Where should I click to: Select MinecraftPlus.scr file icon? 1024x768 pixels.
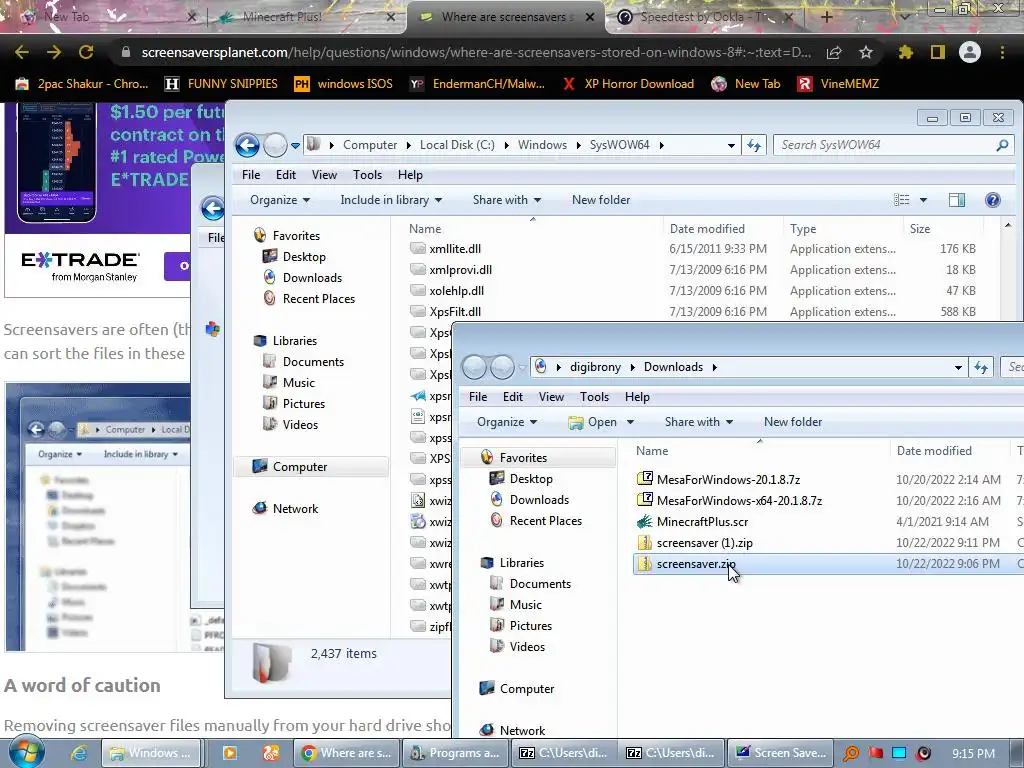[645, 522]
